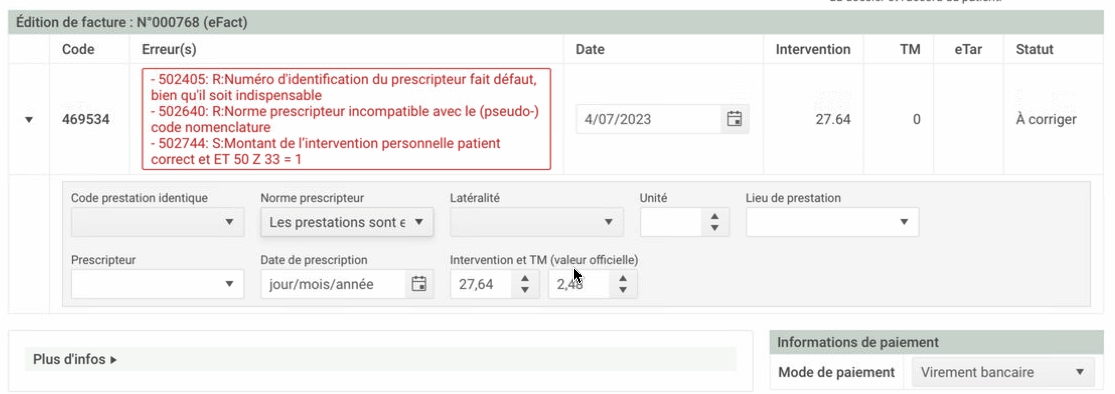Click the red error messages box
The height and width of the screenshot is (394, 1115).
click(x=346, y=119)
